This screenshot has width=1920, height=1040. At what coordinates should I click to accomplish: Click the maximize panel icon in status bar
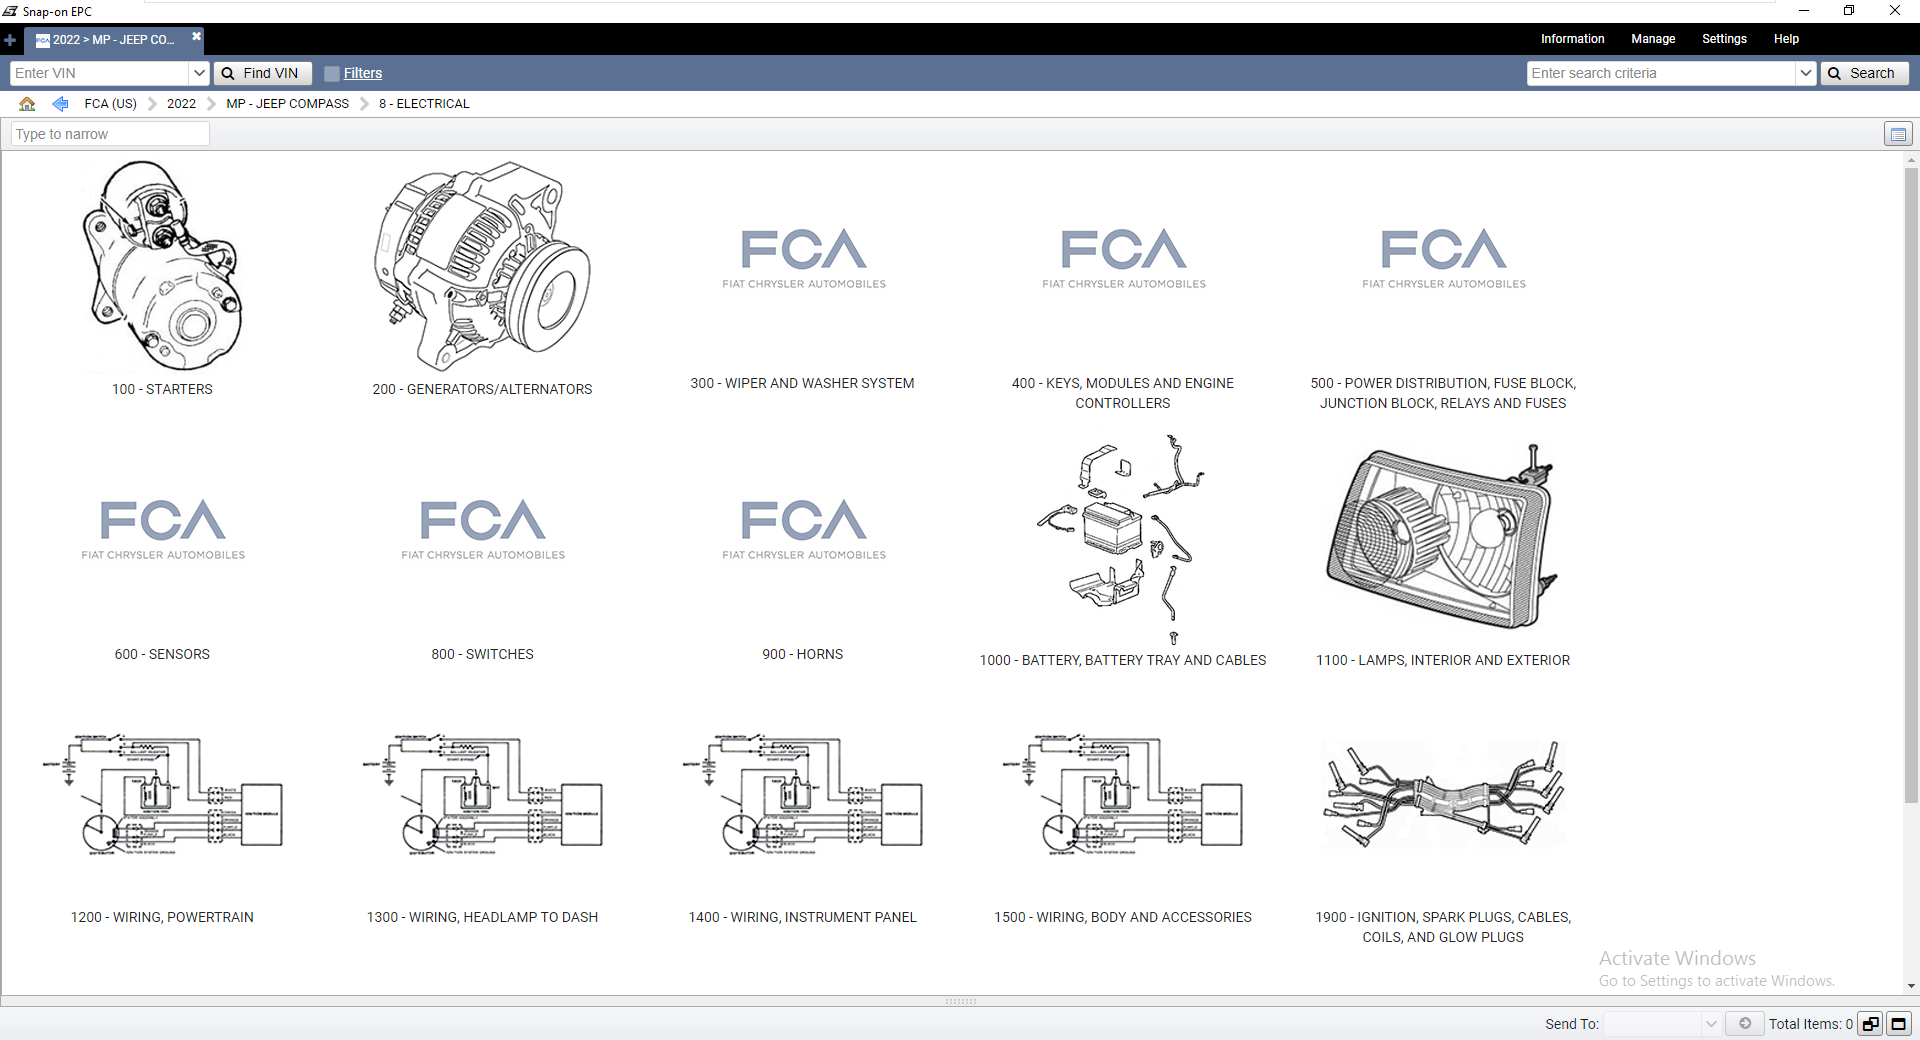coord(1898,1024)
